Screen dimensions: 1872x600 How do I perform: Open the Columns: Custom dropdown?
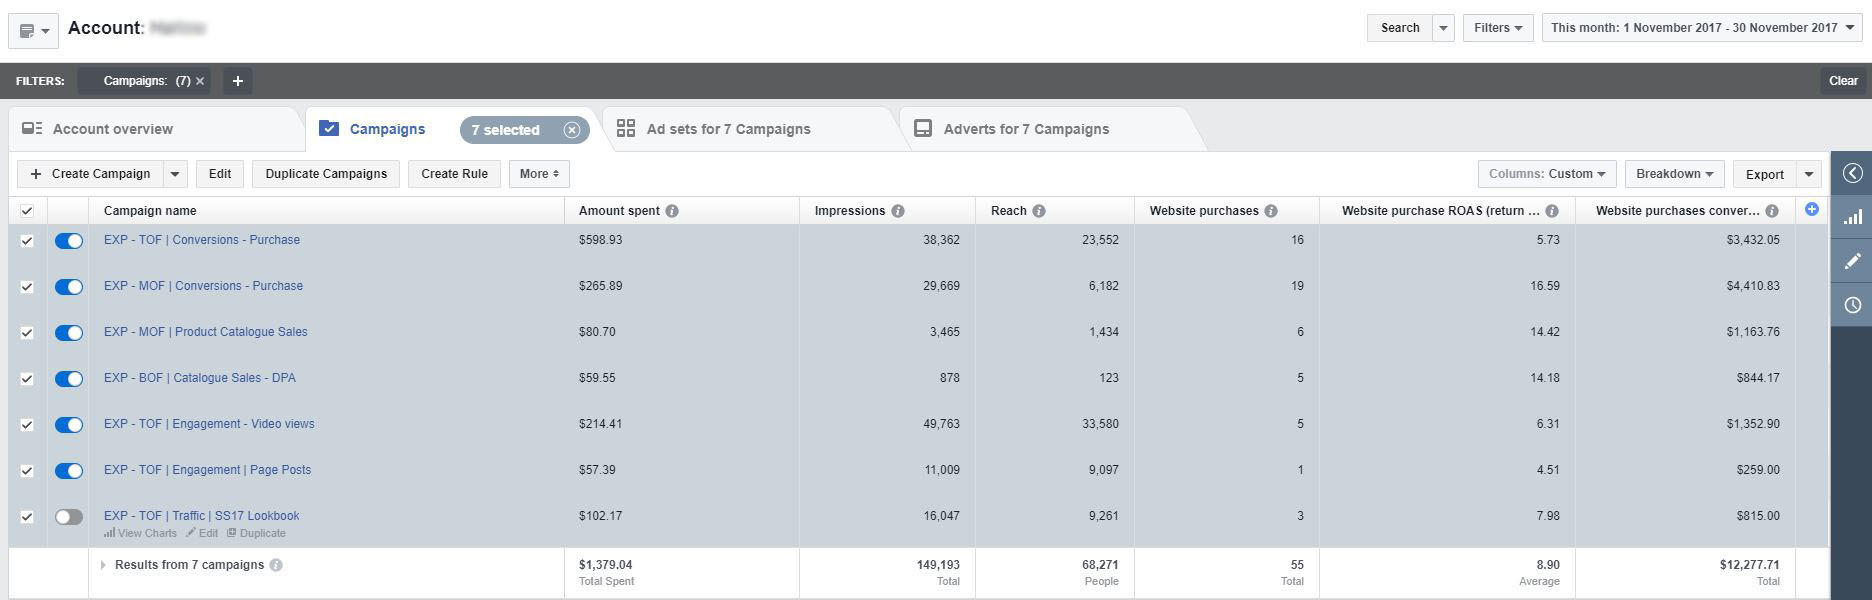[1546, 174]
